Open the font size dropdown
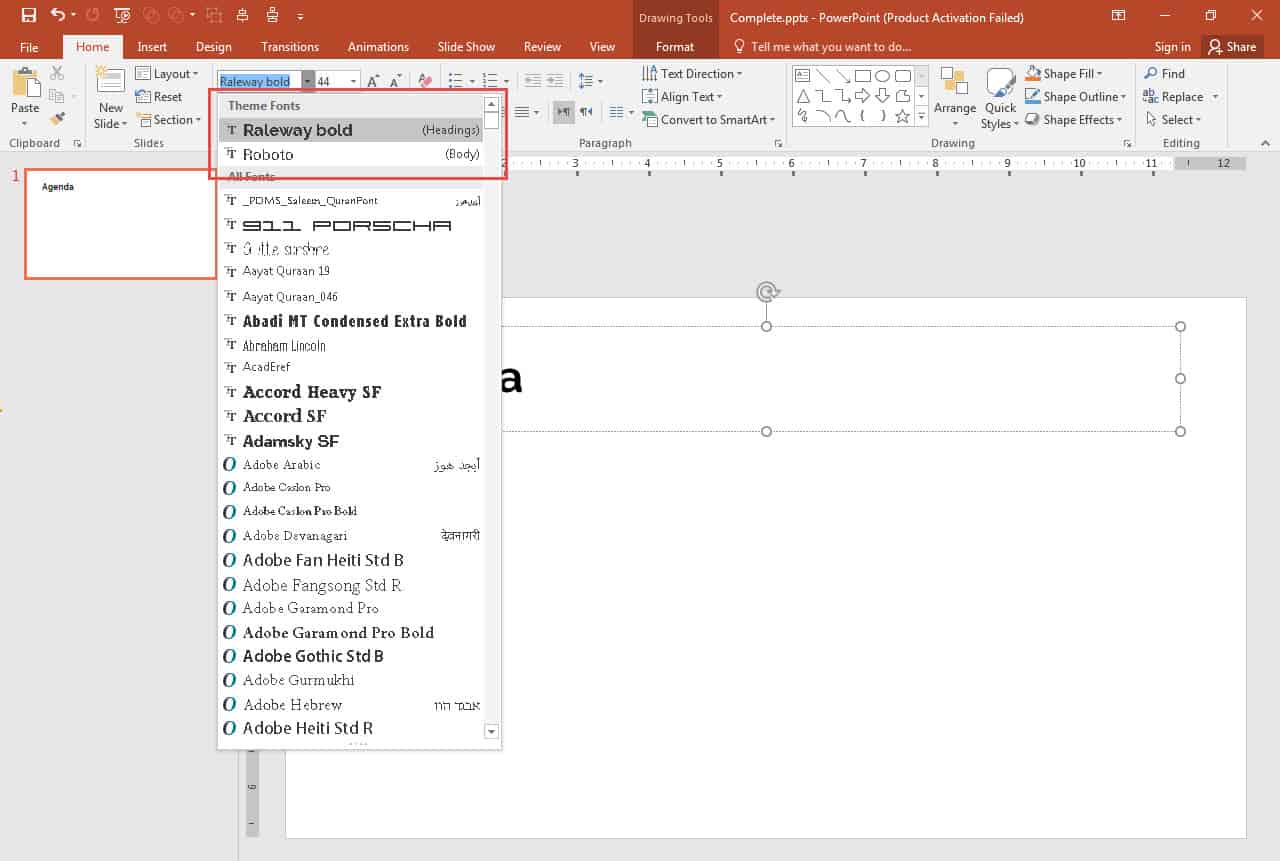The image size is (1280, 861). point(352,79)
